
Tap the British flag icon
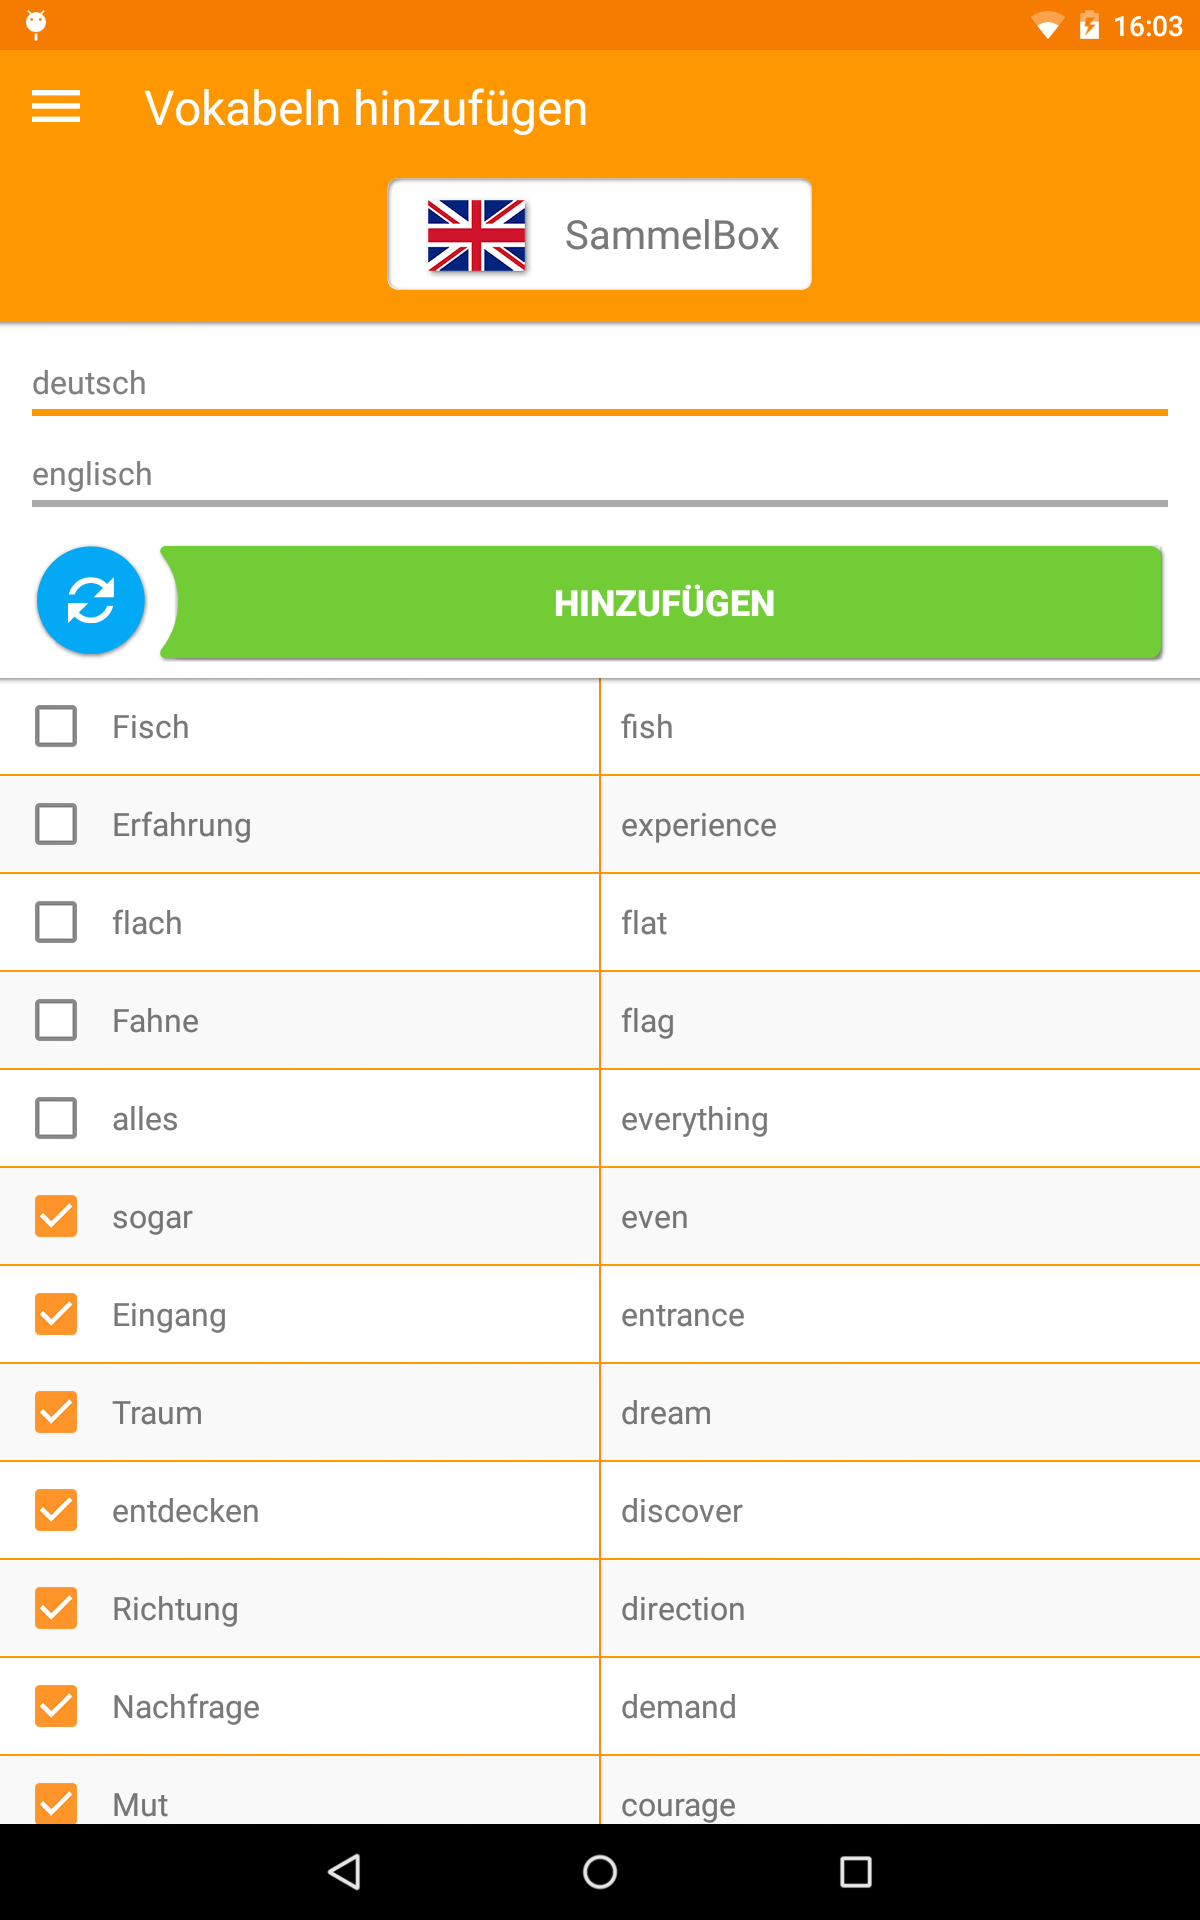(476, 236)
